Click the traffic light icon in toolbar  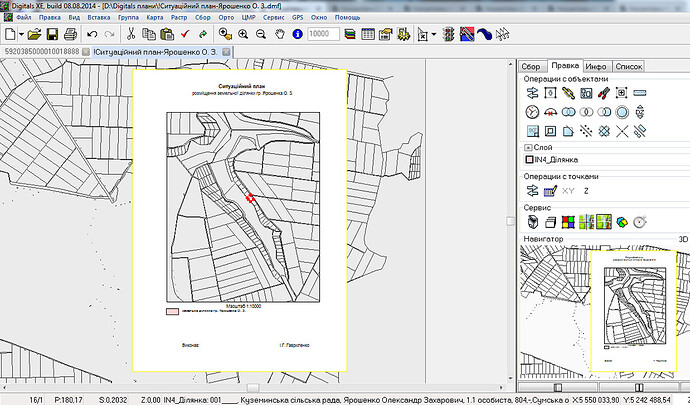(448, 34)
